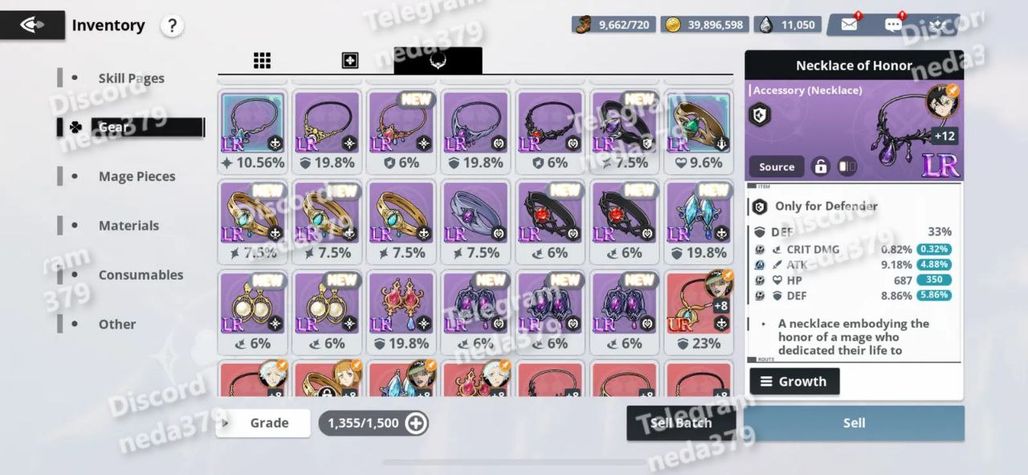Select the all-items grid tab icon
1028x475 pixels.
(x=262, y=61)
